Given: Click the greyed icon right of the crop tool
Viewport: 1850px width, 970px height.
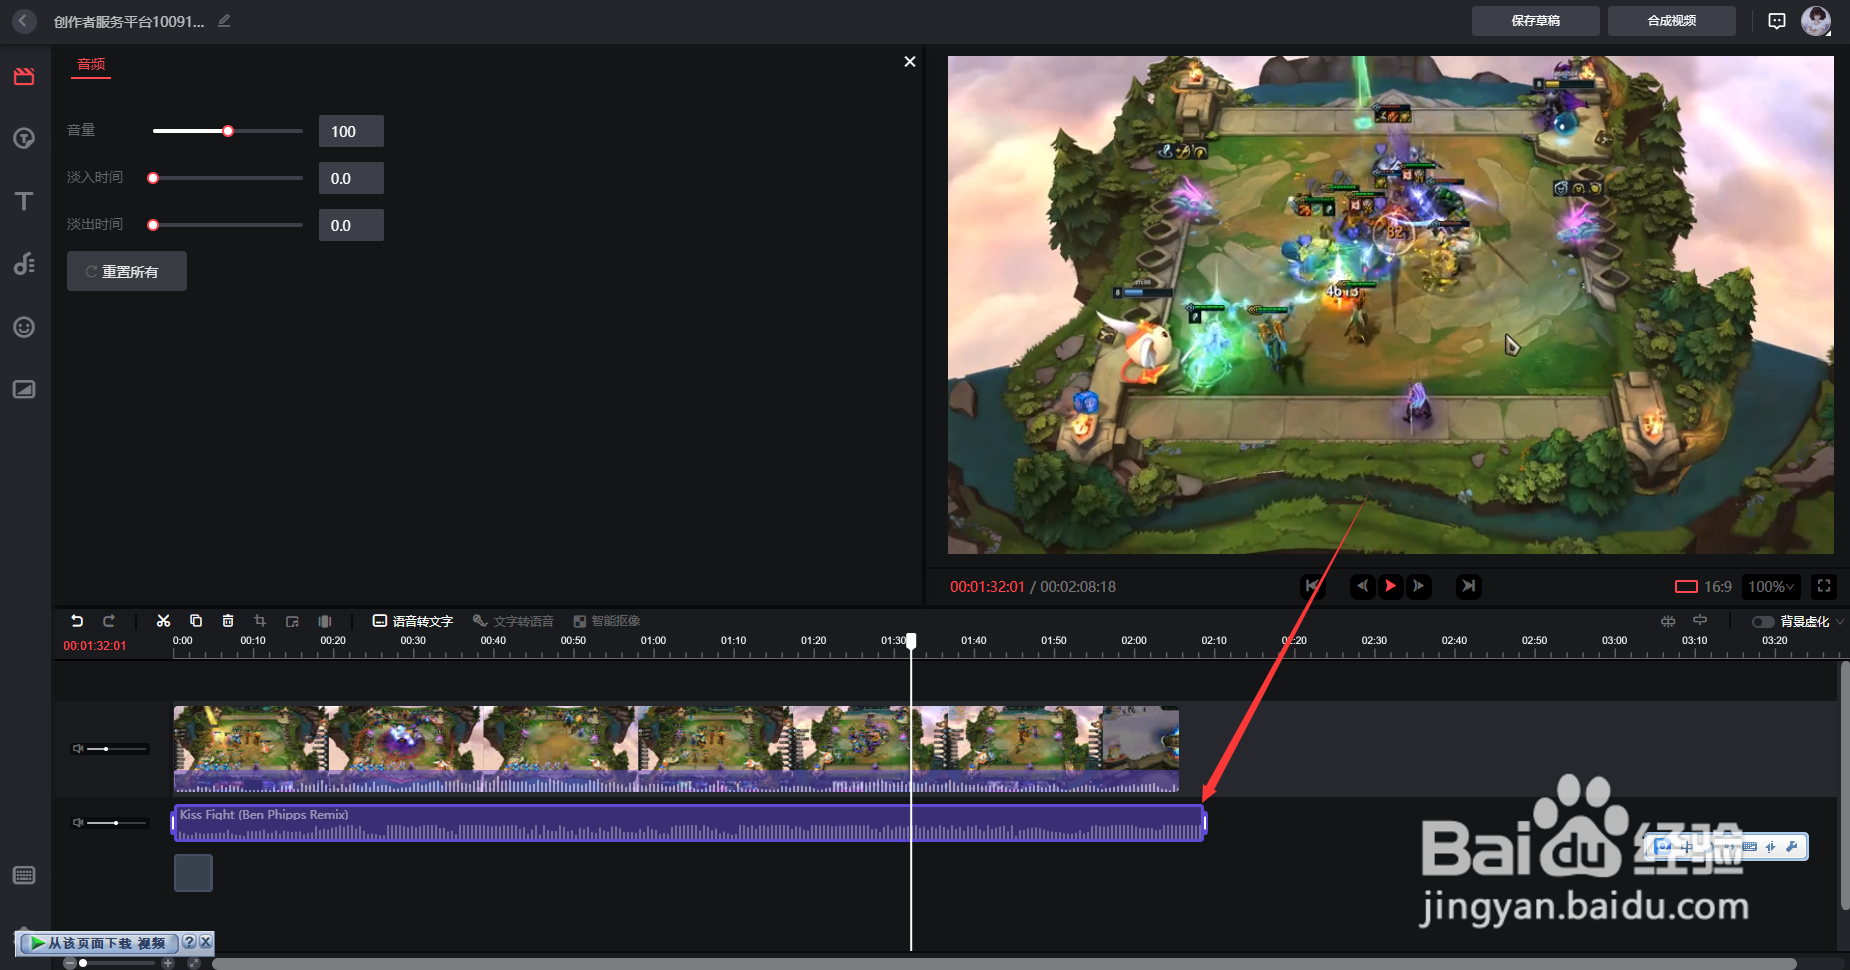Looking at the screenshot, I should [292, 621].
